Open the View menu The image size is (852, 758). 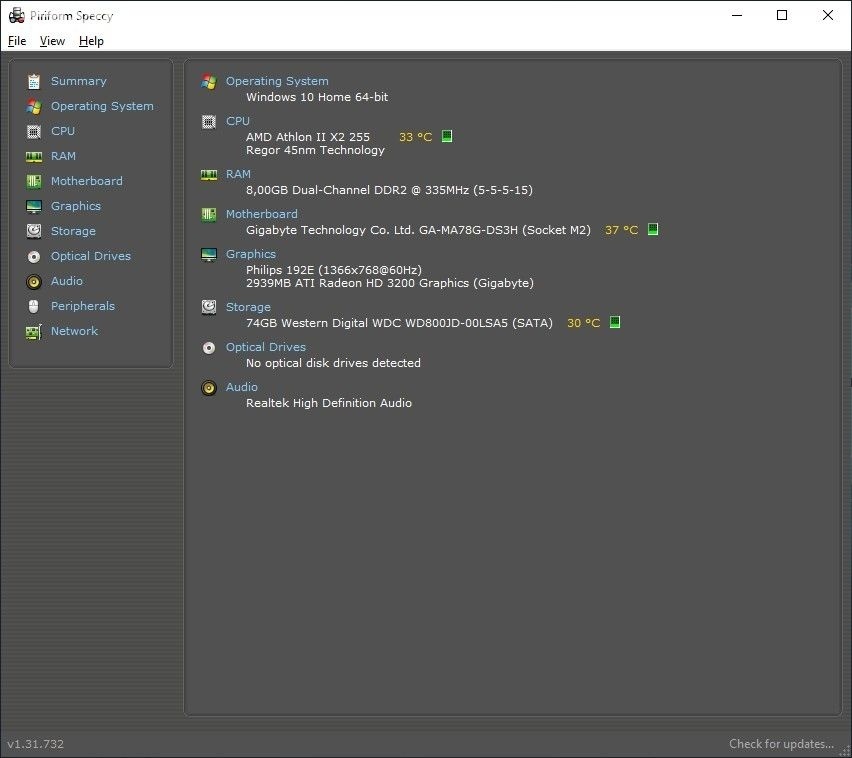coord(52,41)
